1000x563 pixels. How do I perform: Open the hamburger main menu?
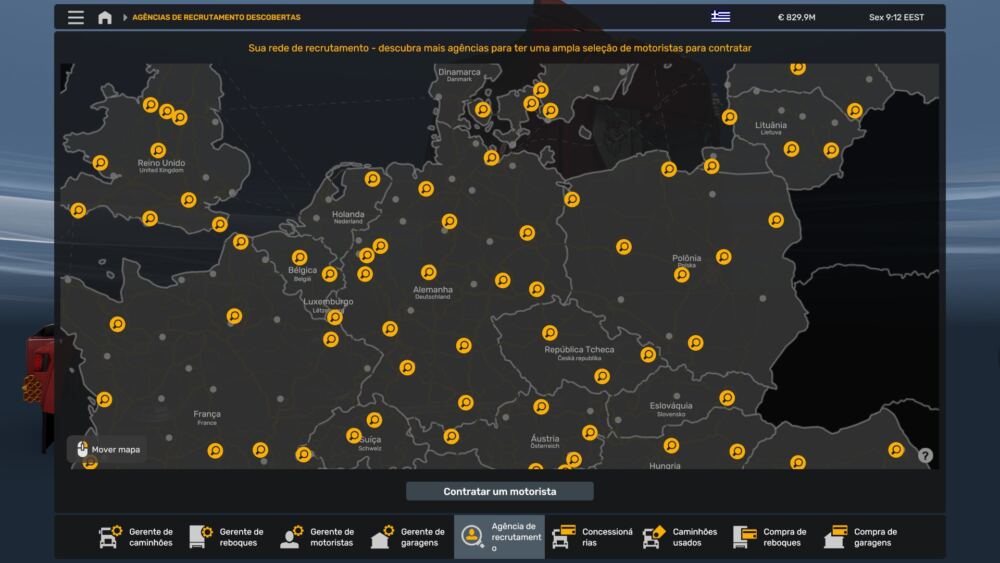(x=76, y=17)
